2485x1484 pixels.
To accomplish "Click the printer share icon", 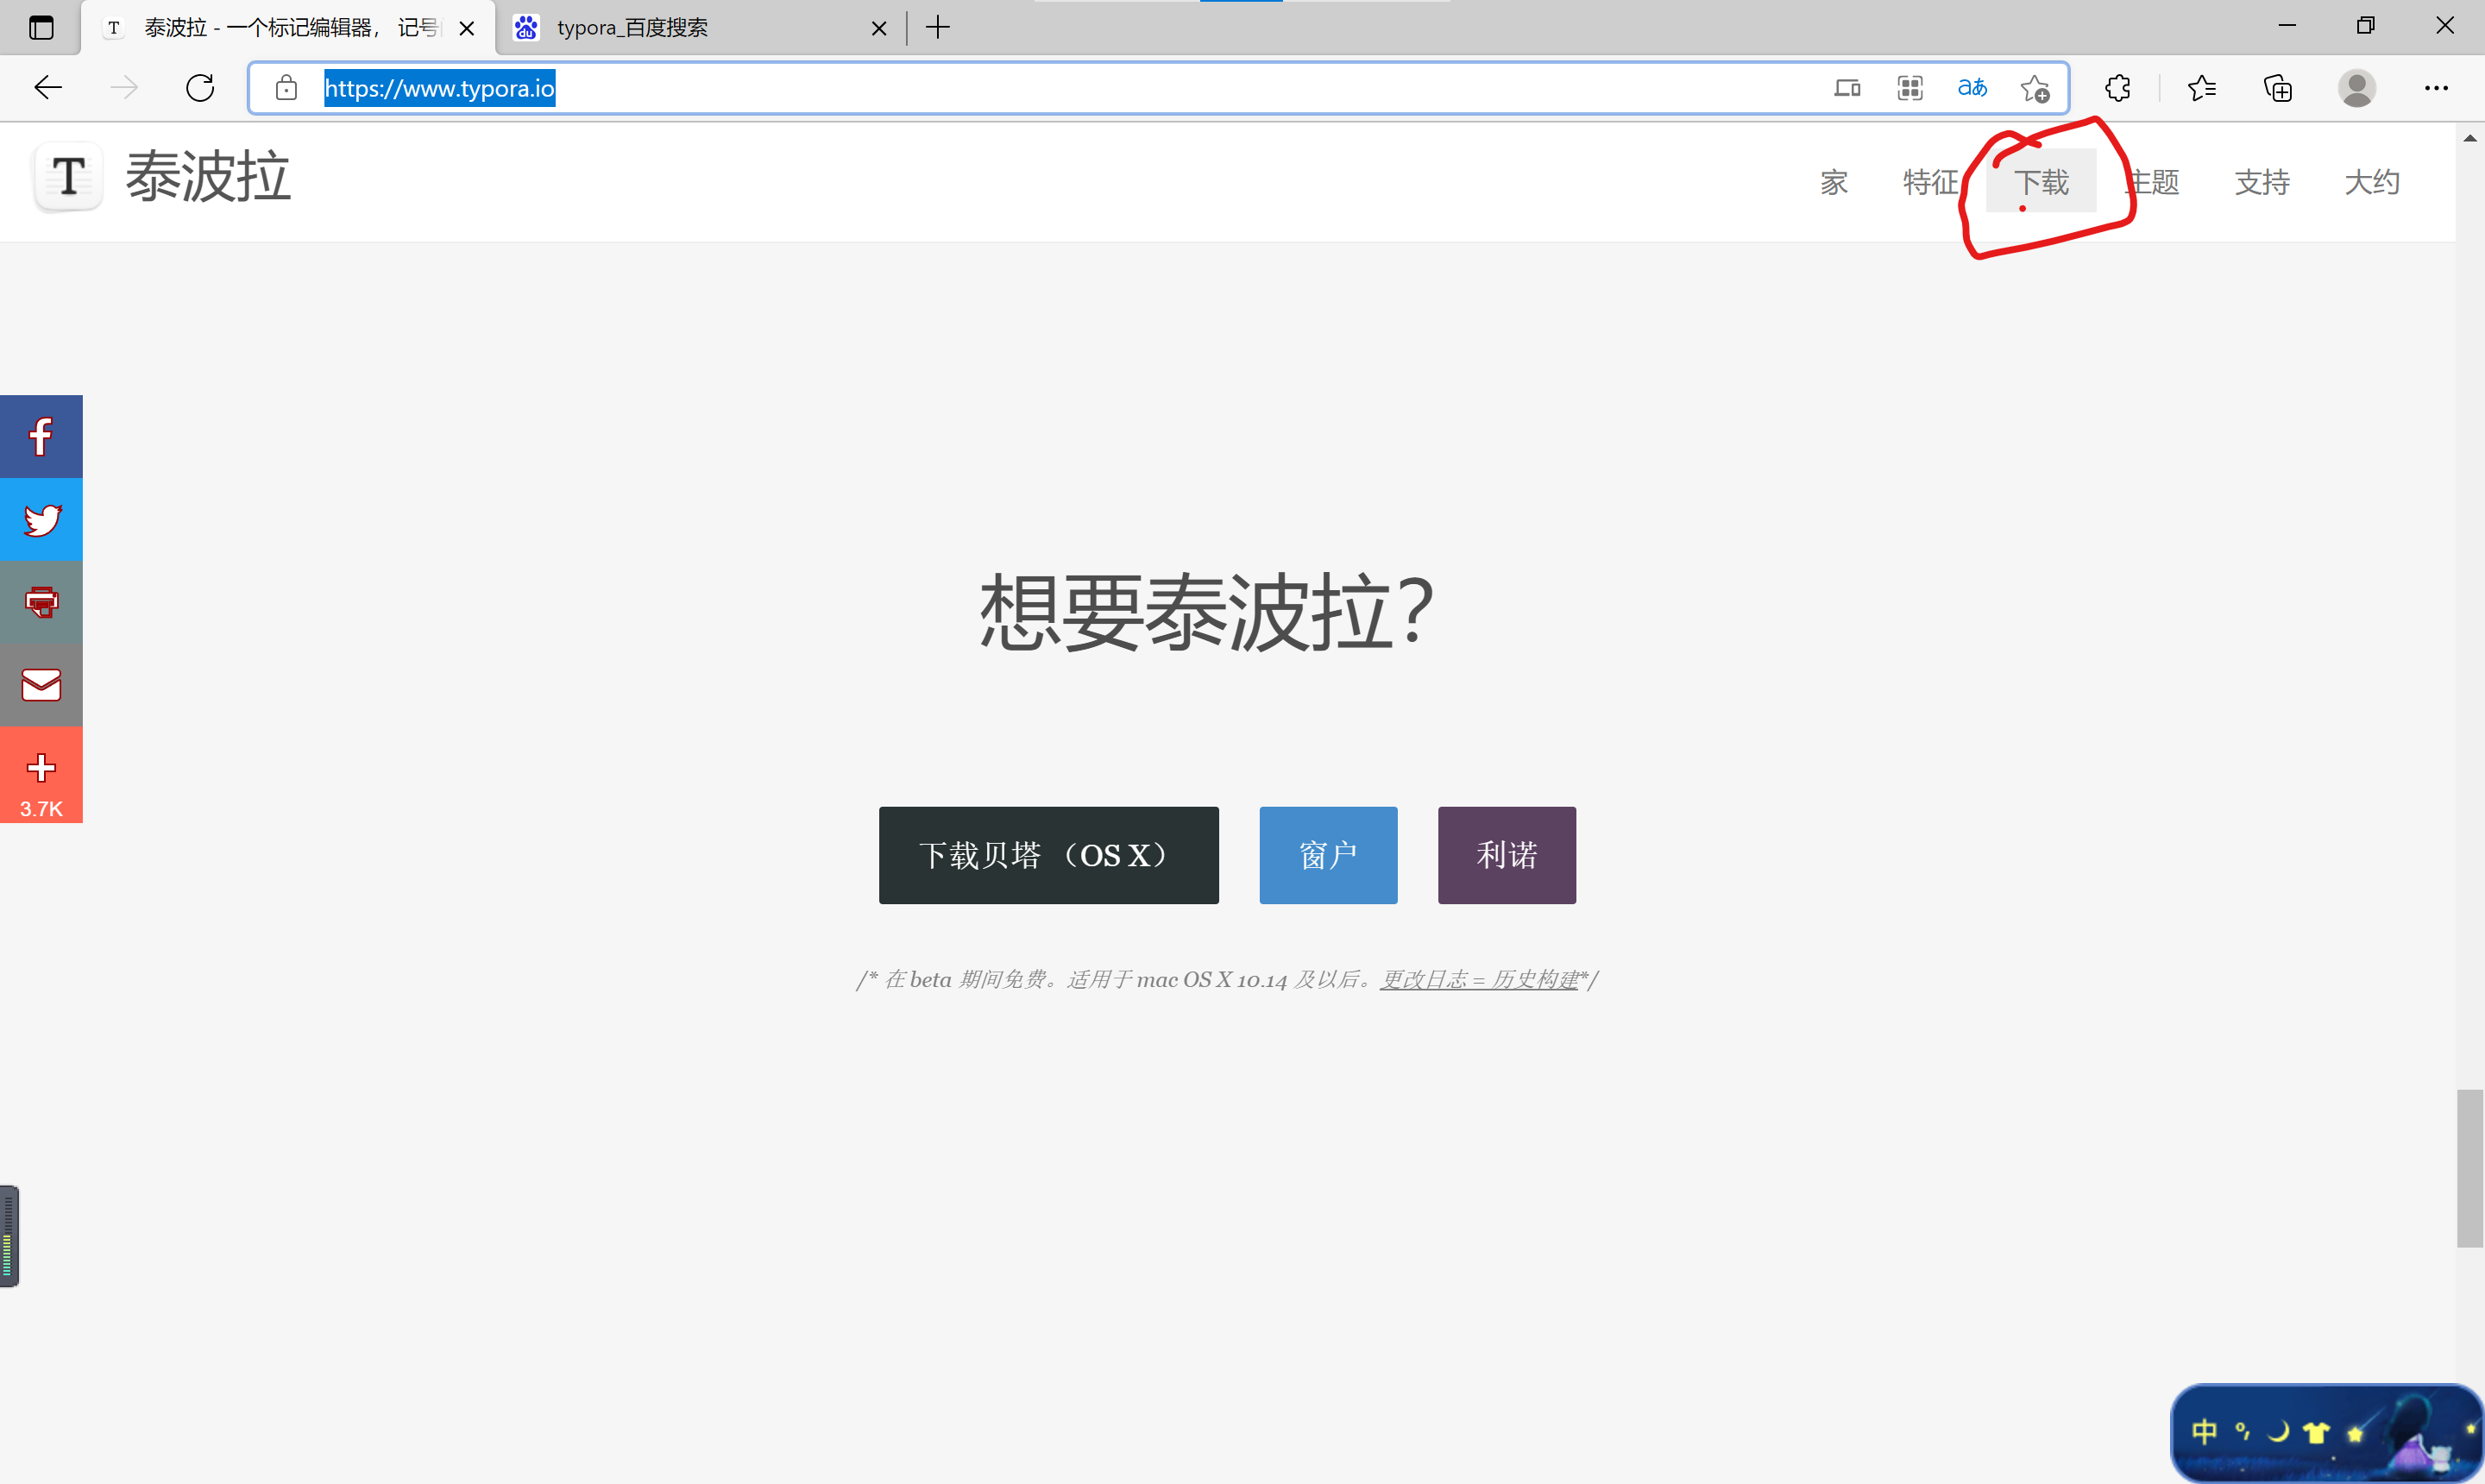I will tap(41, 602).
